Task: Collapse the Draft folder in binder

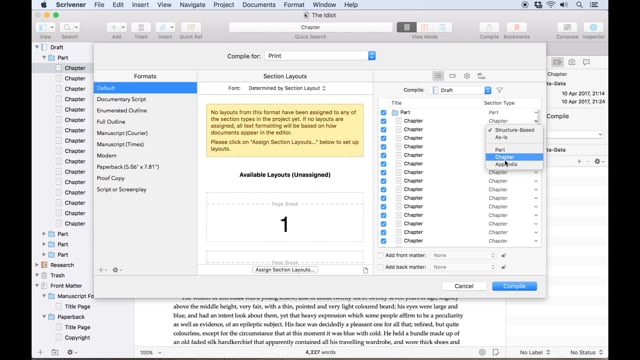Action: tap(37, 47)
